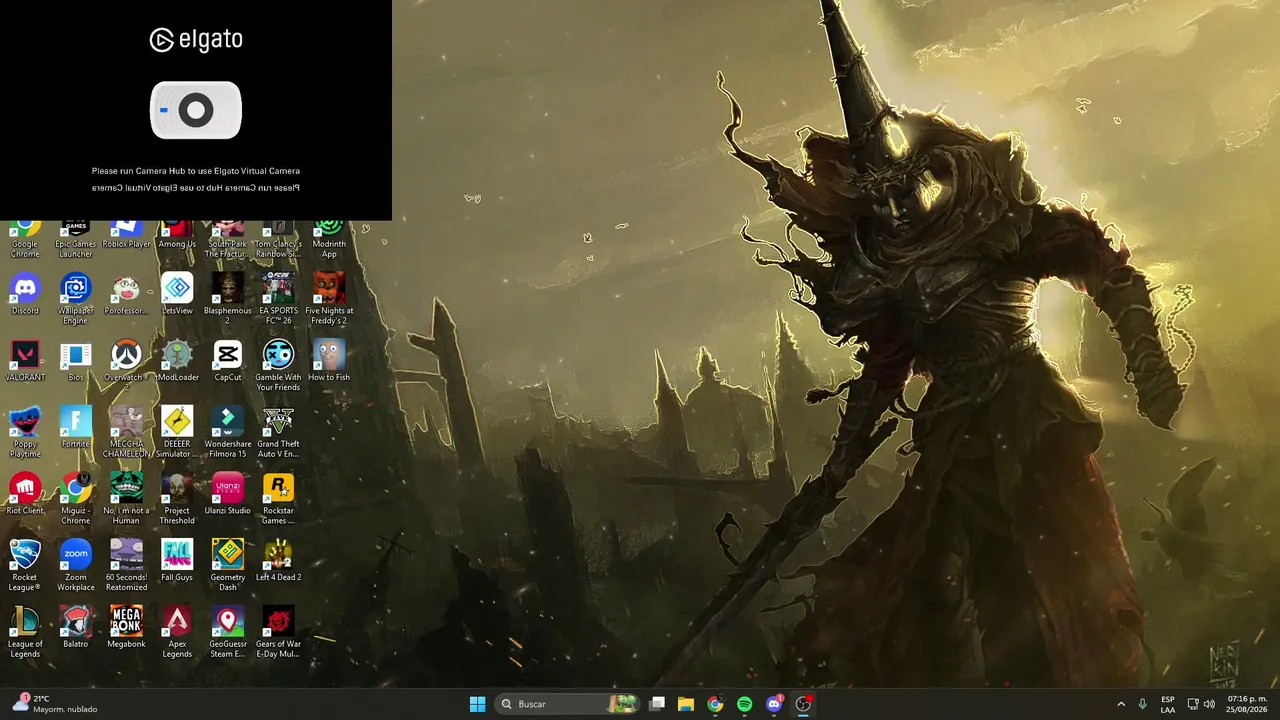Image resolution: width=1280 pixels, height=720 pixels.
Task: Select the Roblox Player desktop icon
Action: point(126,236)
